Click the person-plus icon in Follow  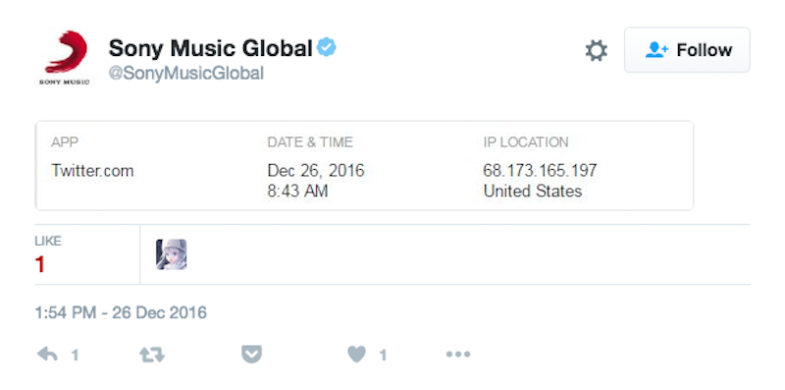click(656, 50)
